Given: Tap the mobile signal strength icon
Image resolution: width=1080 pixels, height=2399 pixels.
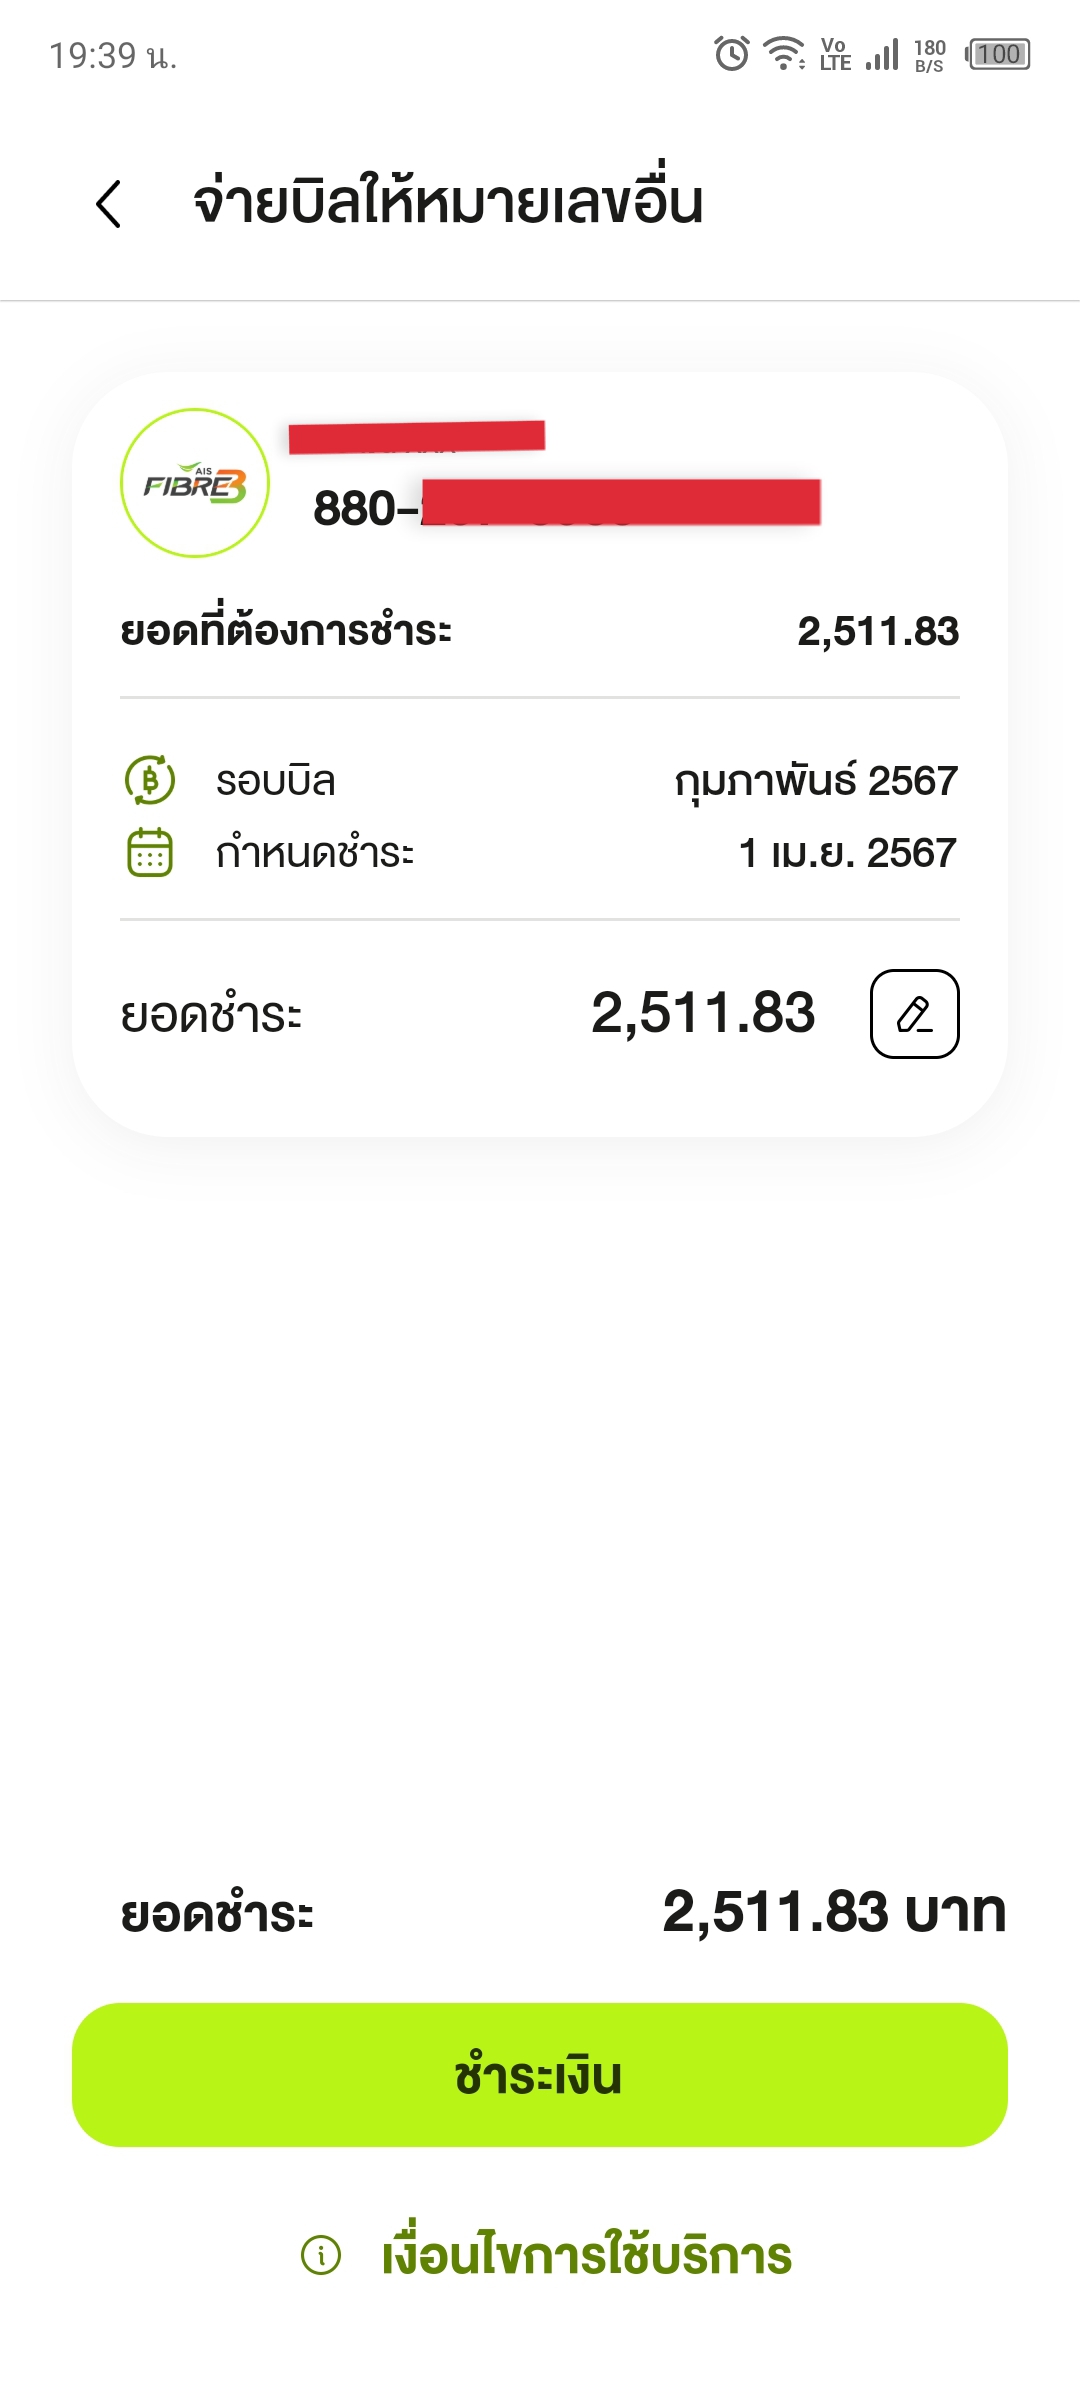Looking at the screenshot, I should point(882,54).
